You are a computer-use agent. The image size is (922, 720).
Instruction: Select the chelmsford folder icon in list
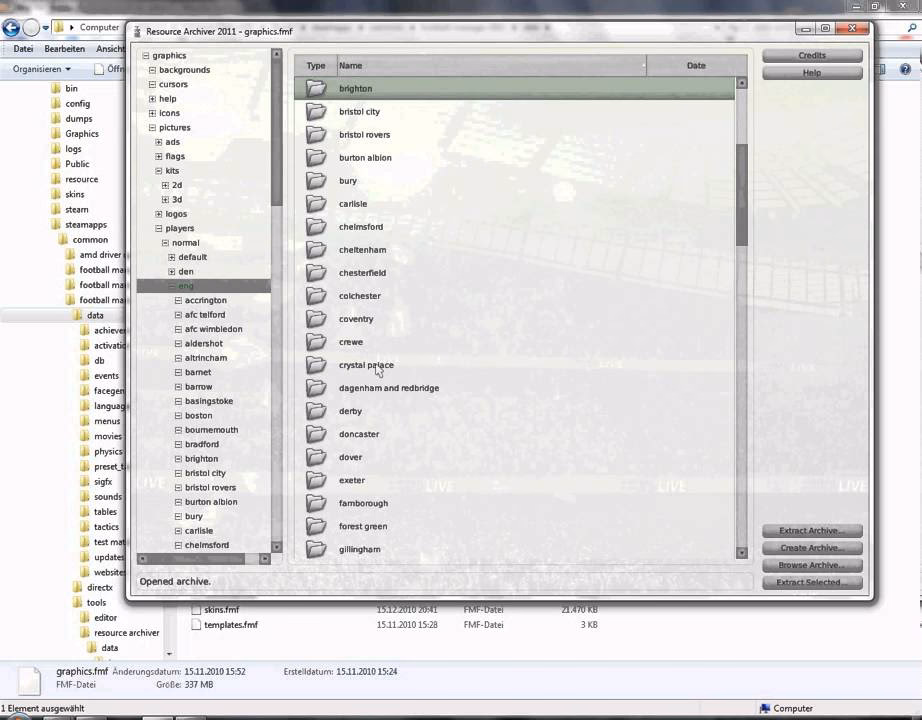pyautogui.click(x=316, y=226)
